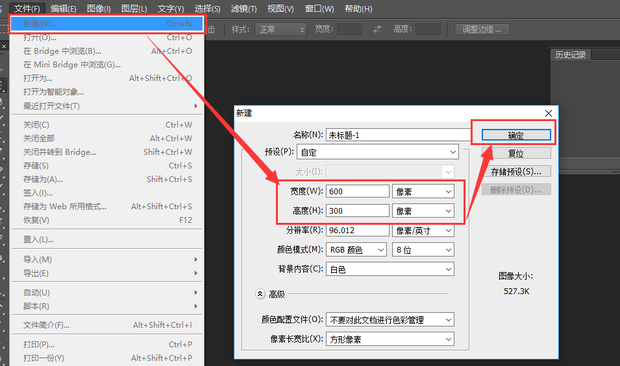Open the 颜色配置文件(O) dropdown
This screenshot has height=366, width=620.
[390, 320]
